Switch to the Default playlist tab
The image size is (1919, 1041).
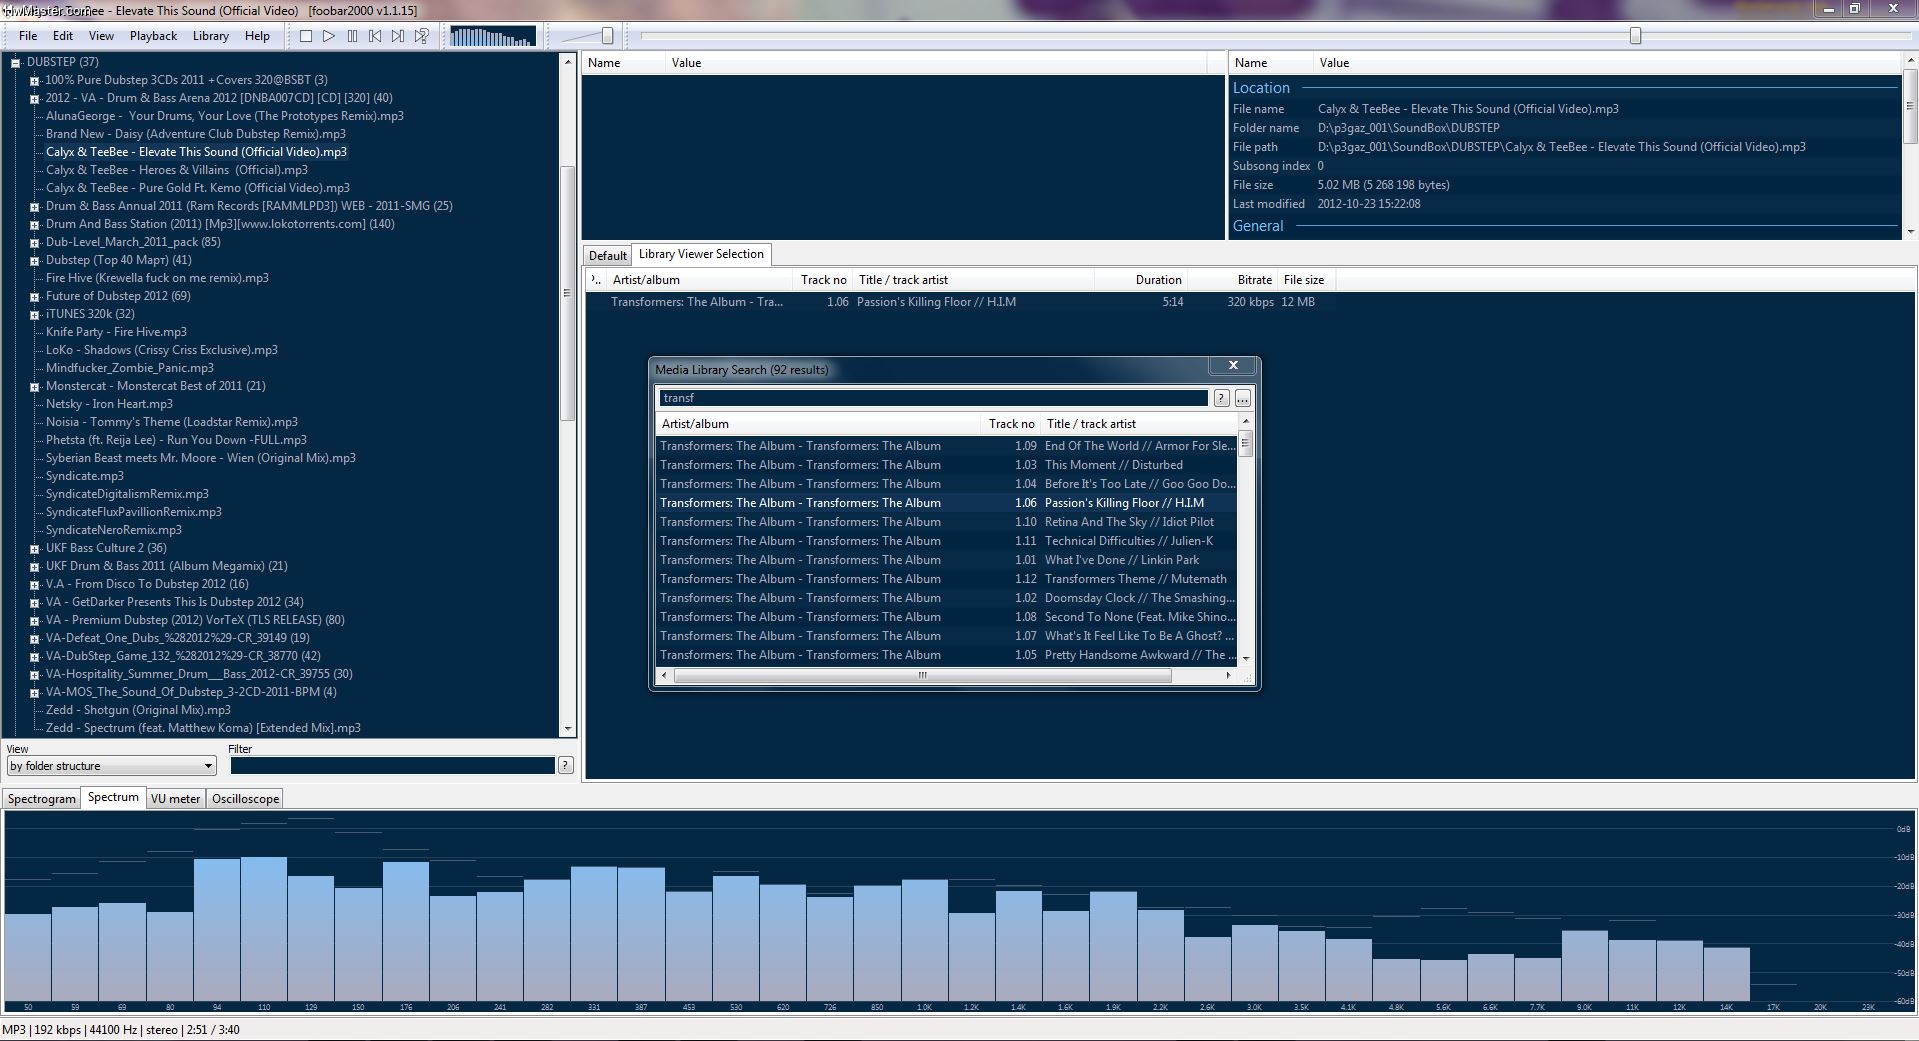coord(607,256)
